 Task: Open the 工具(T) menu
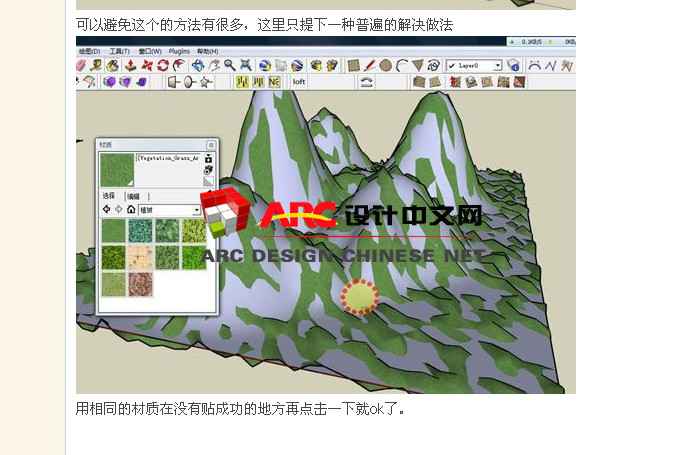tap(119, 50)
